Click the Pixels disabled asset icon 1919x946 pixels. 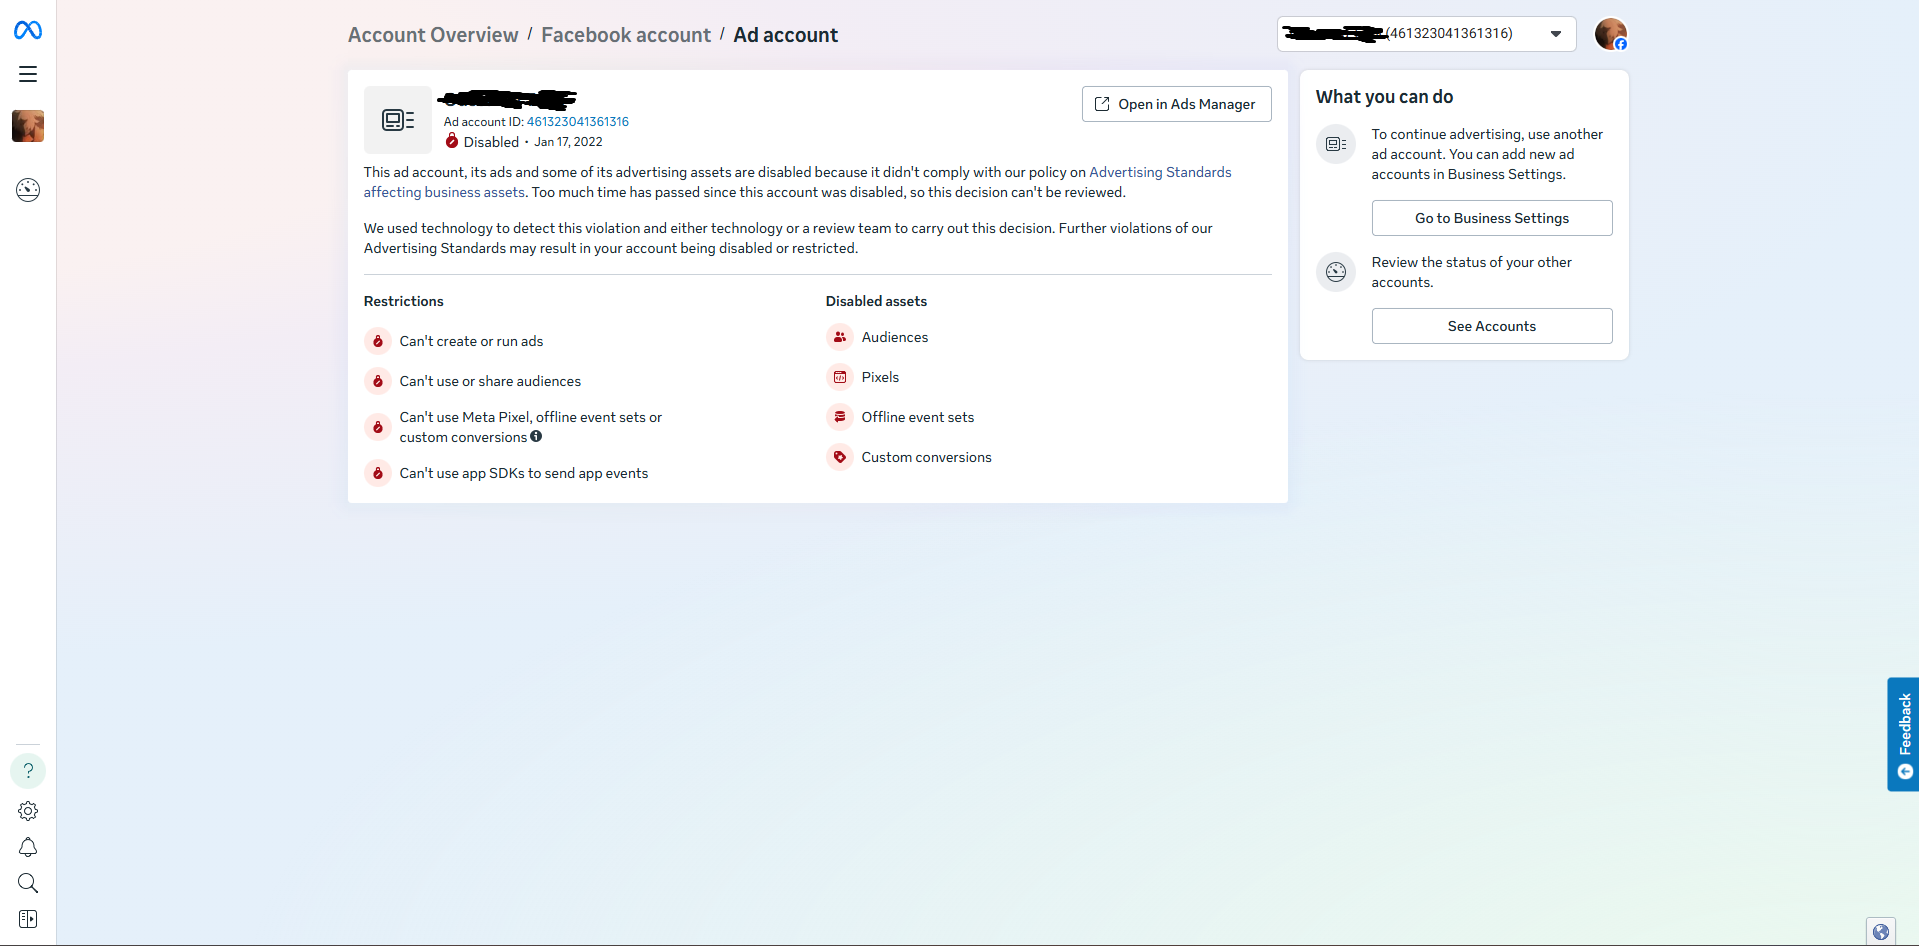[x=840, y=377]
